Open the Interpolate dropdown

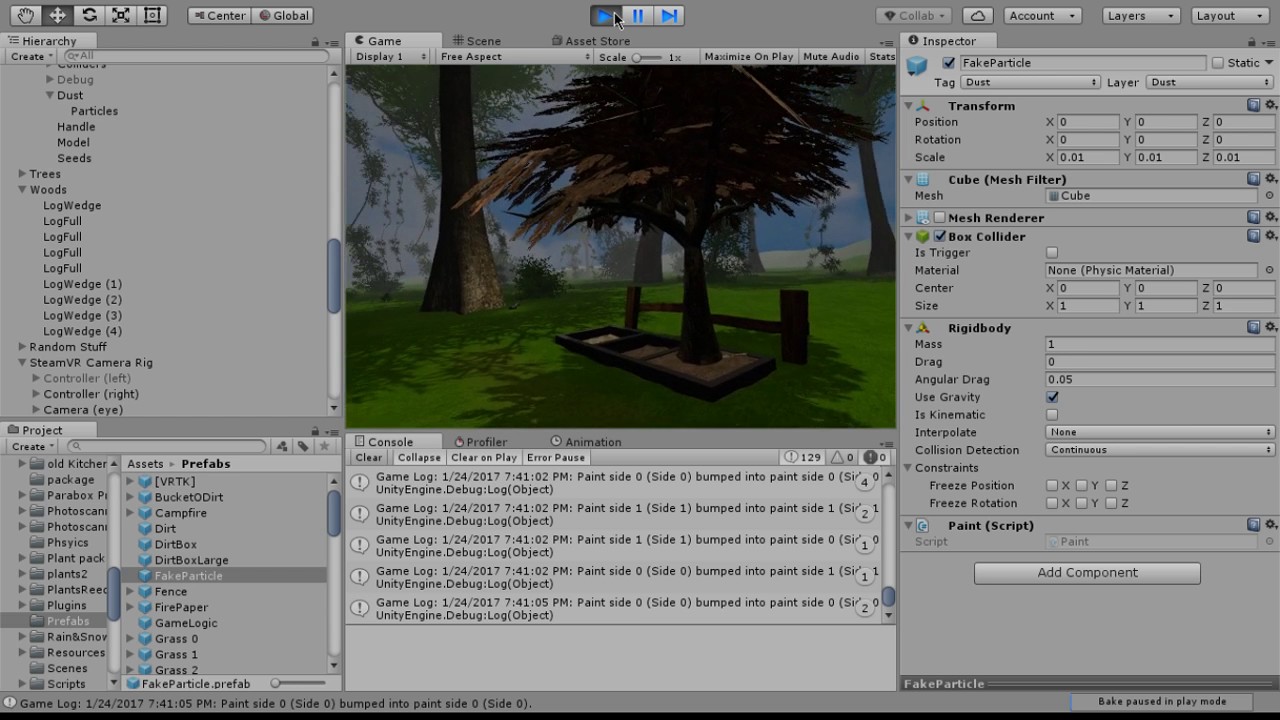point(1160,432)
